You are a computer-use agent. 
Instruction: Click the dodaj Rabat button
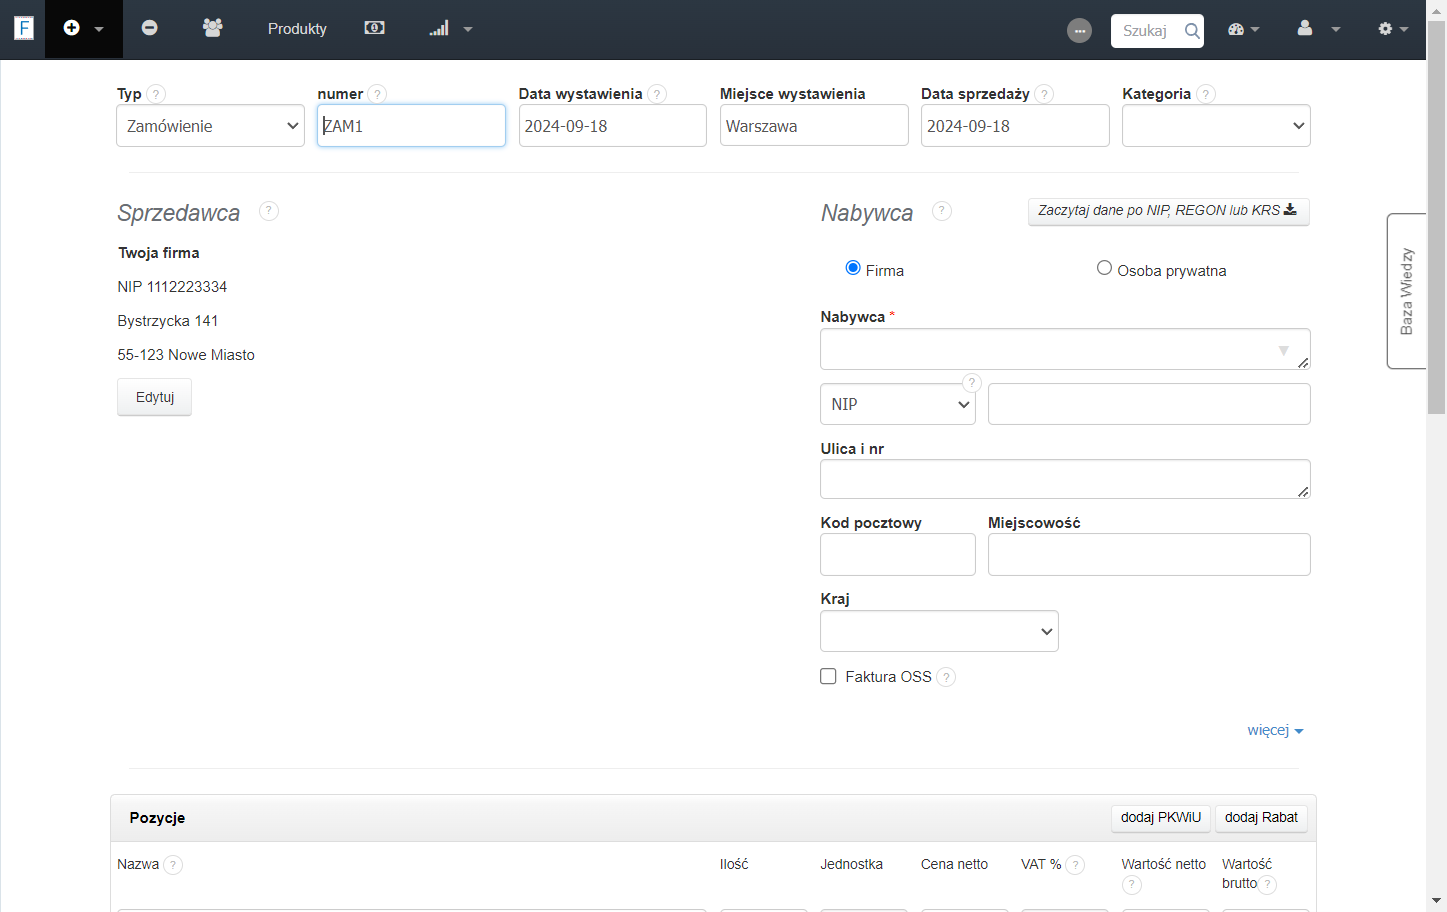coord(1261,818)
